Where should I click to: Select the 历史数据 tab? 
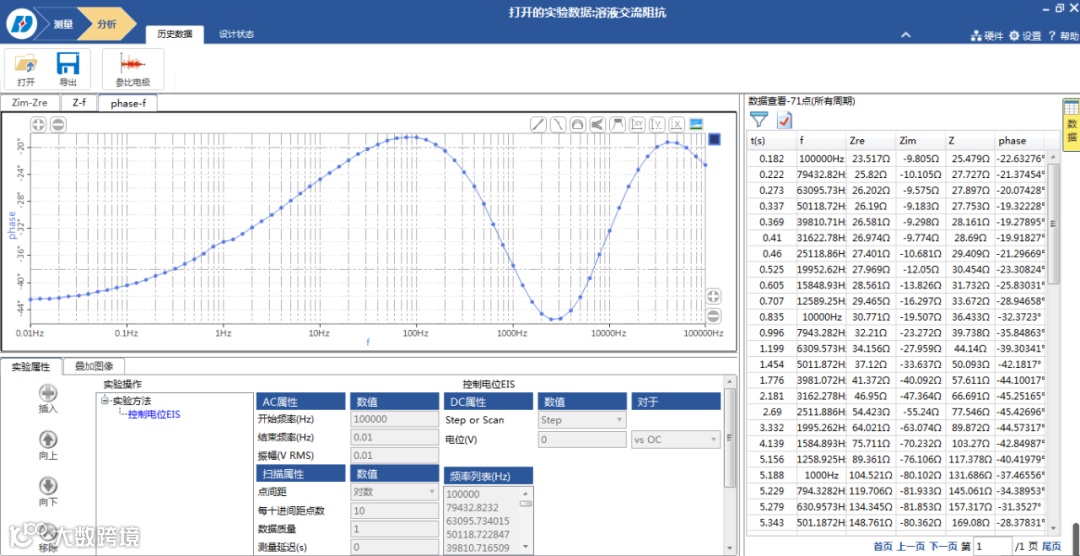(175, 34)
